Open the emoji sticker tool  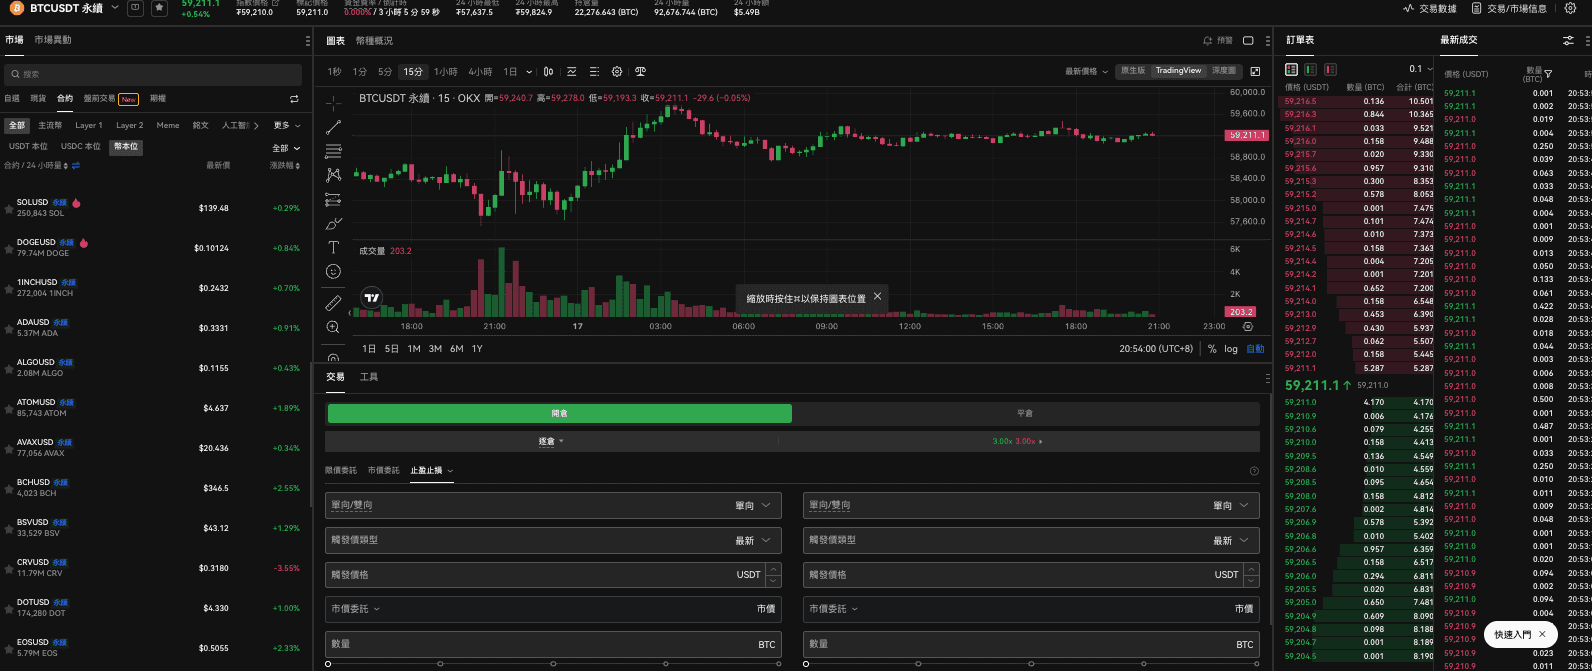pos(333,271)
